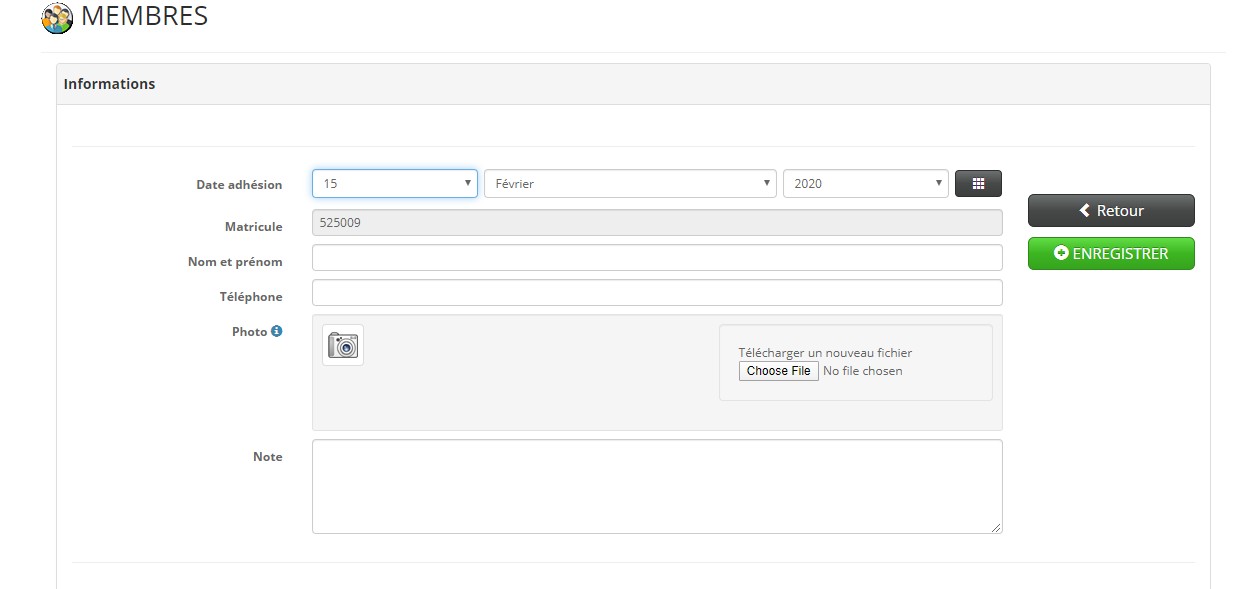Click the Choose File button
Image resolution: width=1236 pixels, height=589 pixels.
coord(779,371)
